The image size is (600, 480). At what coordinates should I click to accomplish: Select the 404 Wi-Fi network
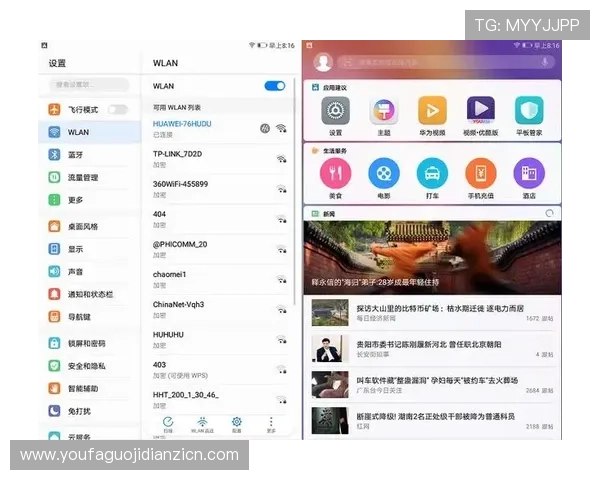pos(218,219)
